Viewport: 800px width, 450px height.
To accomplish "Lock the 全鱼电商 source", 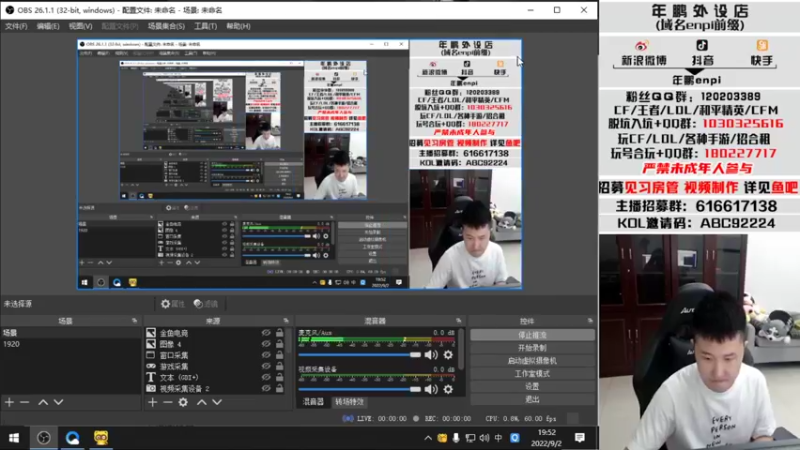I will click(x=280, y=333).
